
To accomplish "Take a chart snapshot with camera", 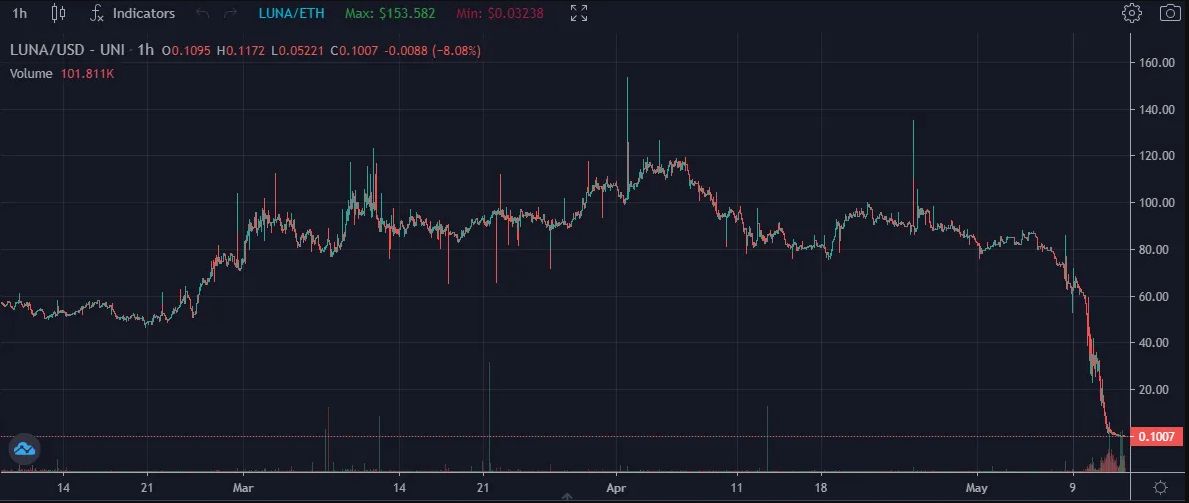I will (1171, 13).
